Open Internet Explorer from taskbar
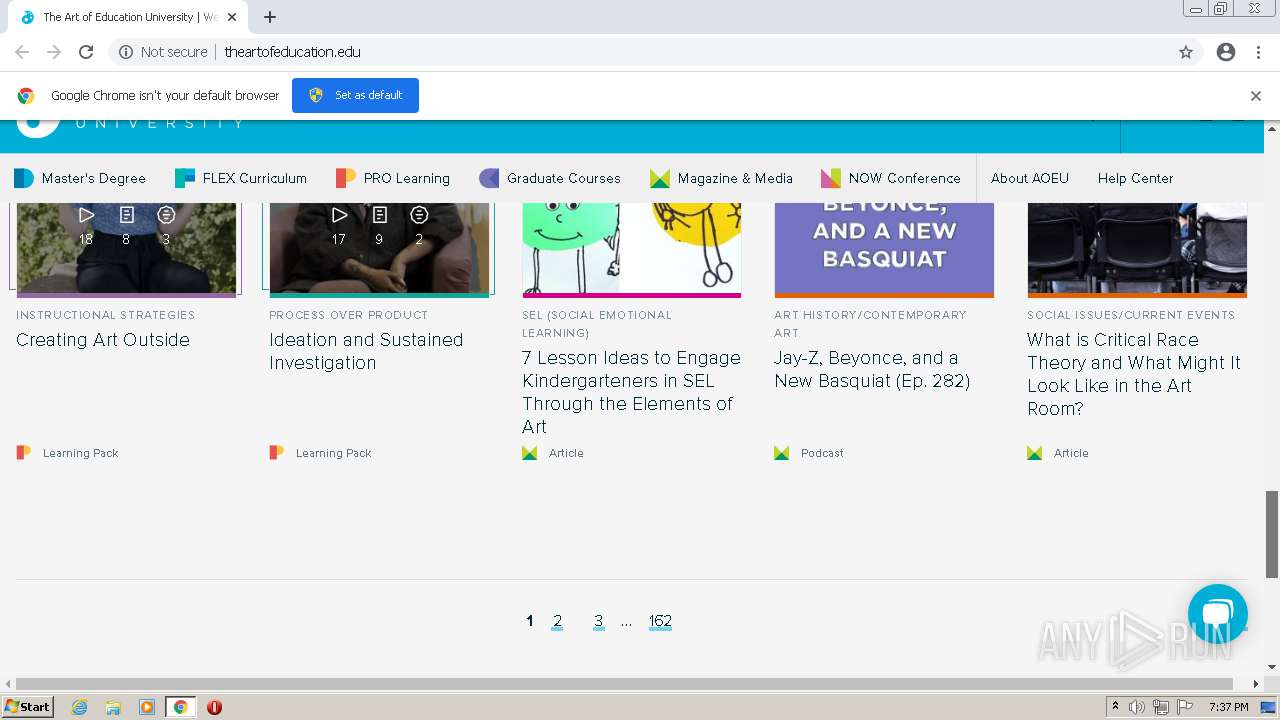The width and height of the screenshot is (1280, 720). pyautogui.click(x=80, y=707)
